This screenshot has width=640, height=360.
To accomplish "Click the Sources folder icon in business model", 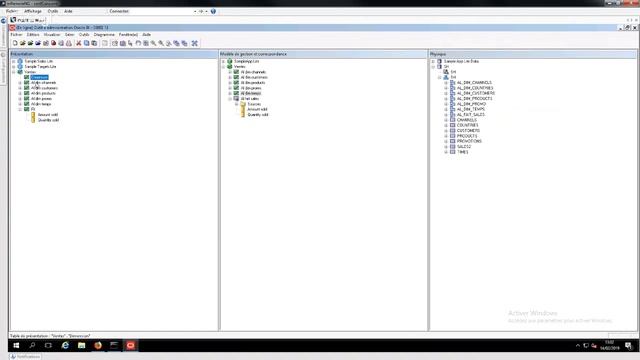I will (243, 104).
